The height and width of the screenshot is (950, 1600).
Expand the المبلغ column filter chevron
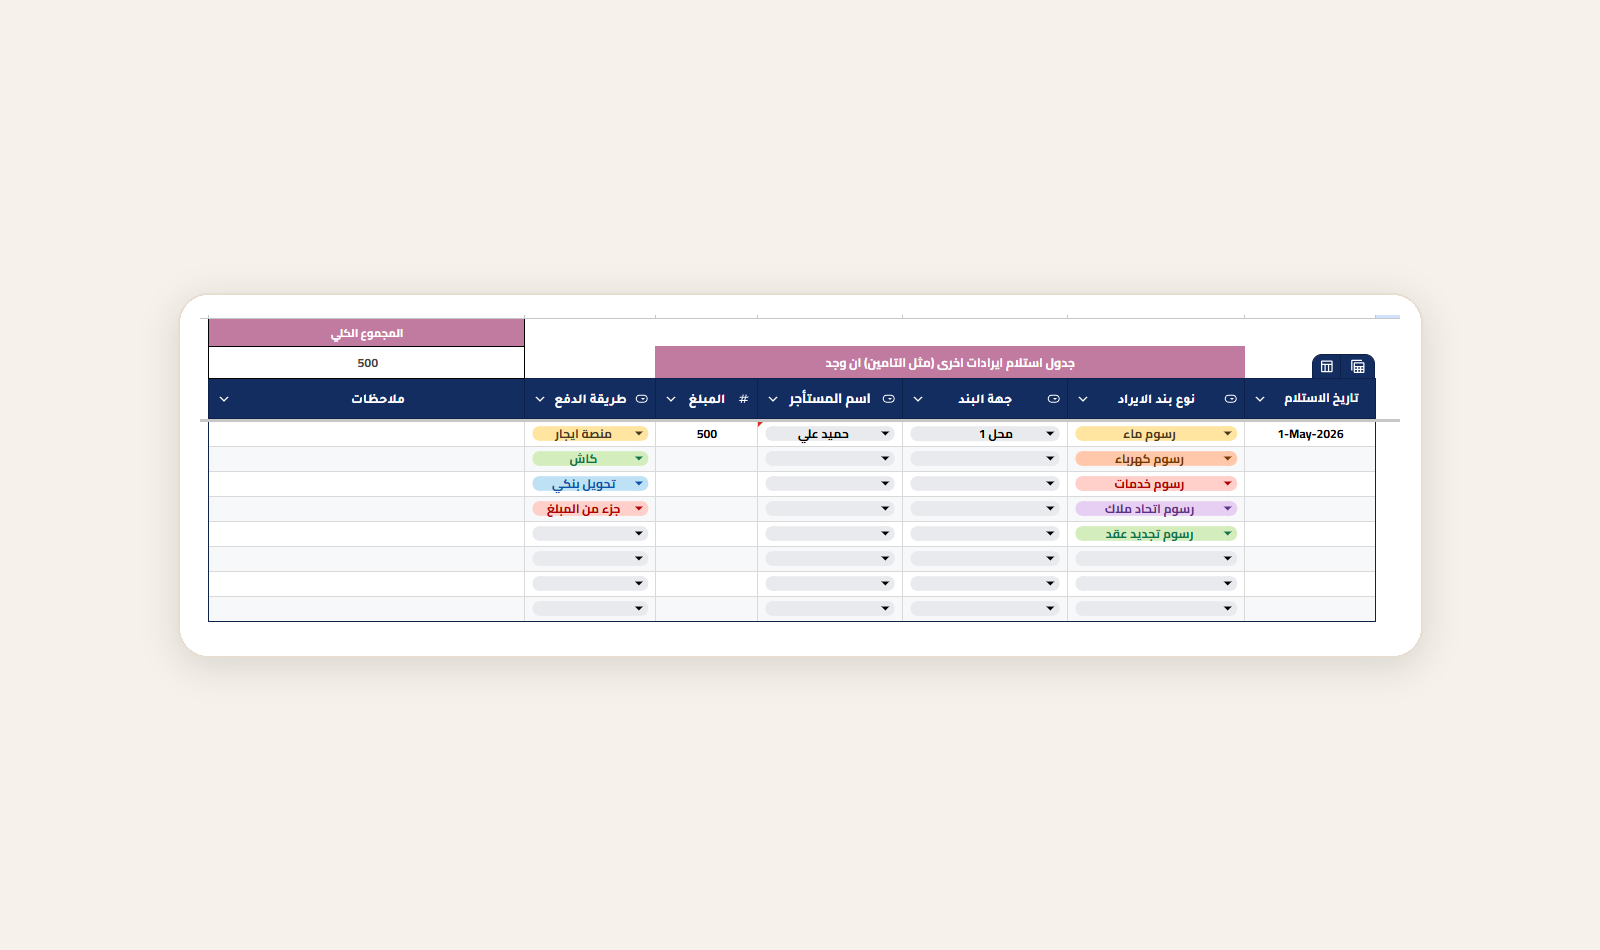click(x=671, y=399)
